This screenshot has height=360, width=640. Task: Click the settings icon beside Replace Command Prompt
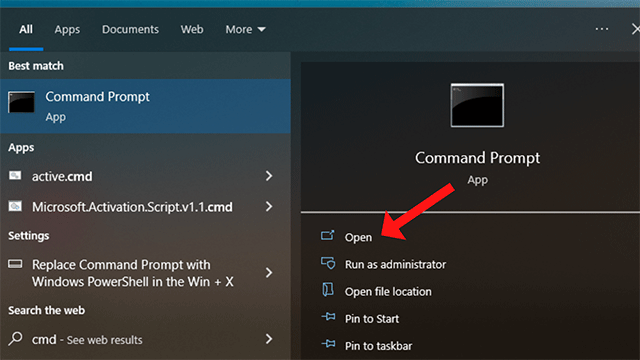point(15,264)
